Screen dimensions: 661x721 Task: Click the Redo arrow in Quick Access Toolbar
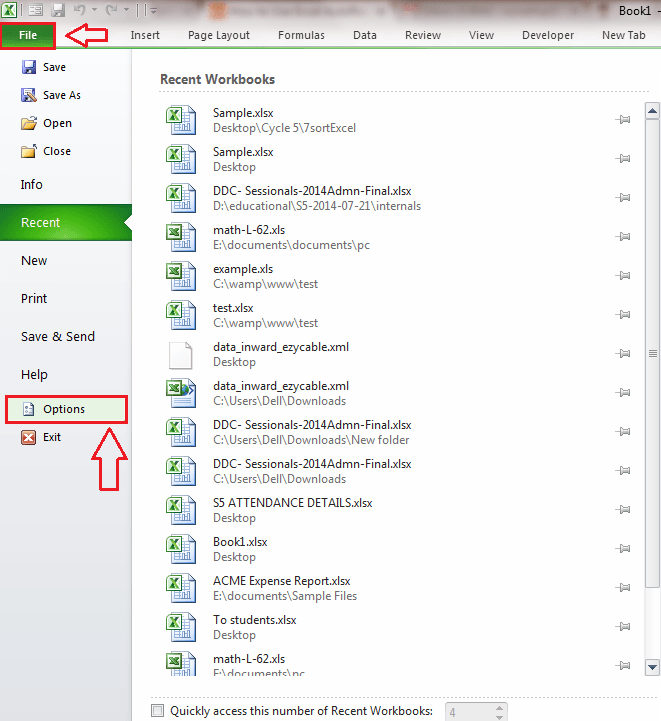pos(111,10)
